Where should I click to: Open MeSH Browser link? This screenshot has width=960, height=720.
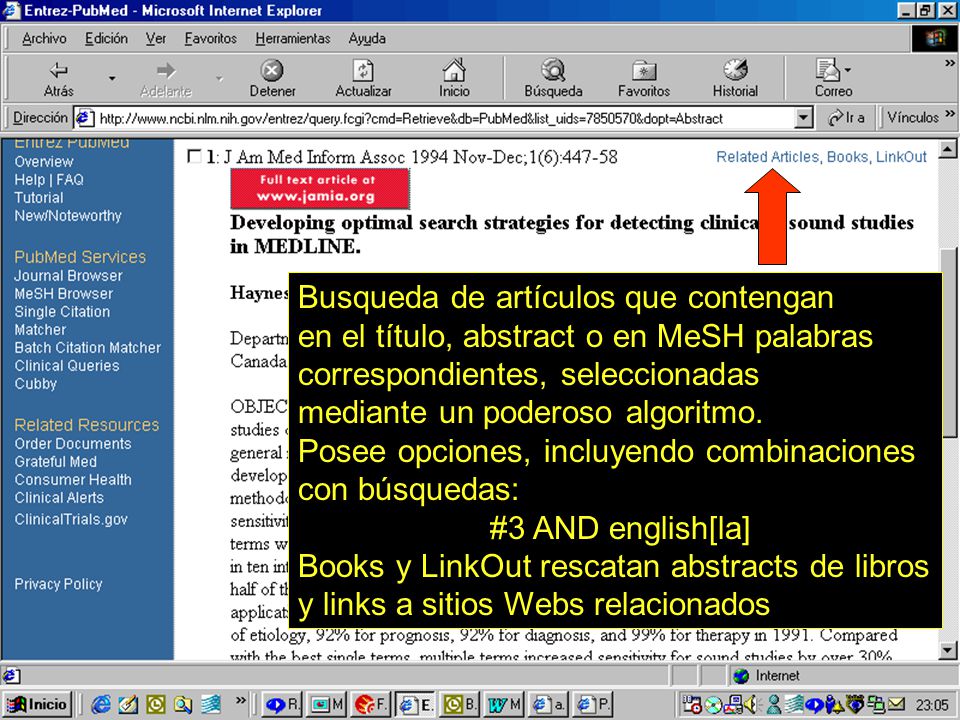64,294
